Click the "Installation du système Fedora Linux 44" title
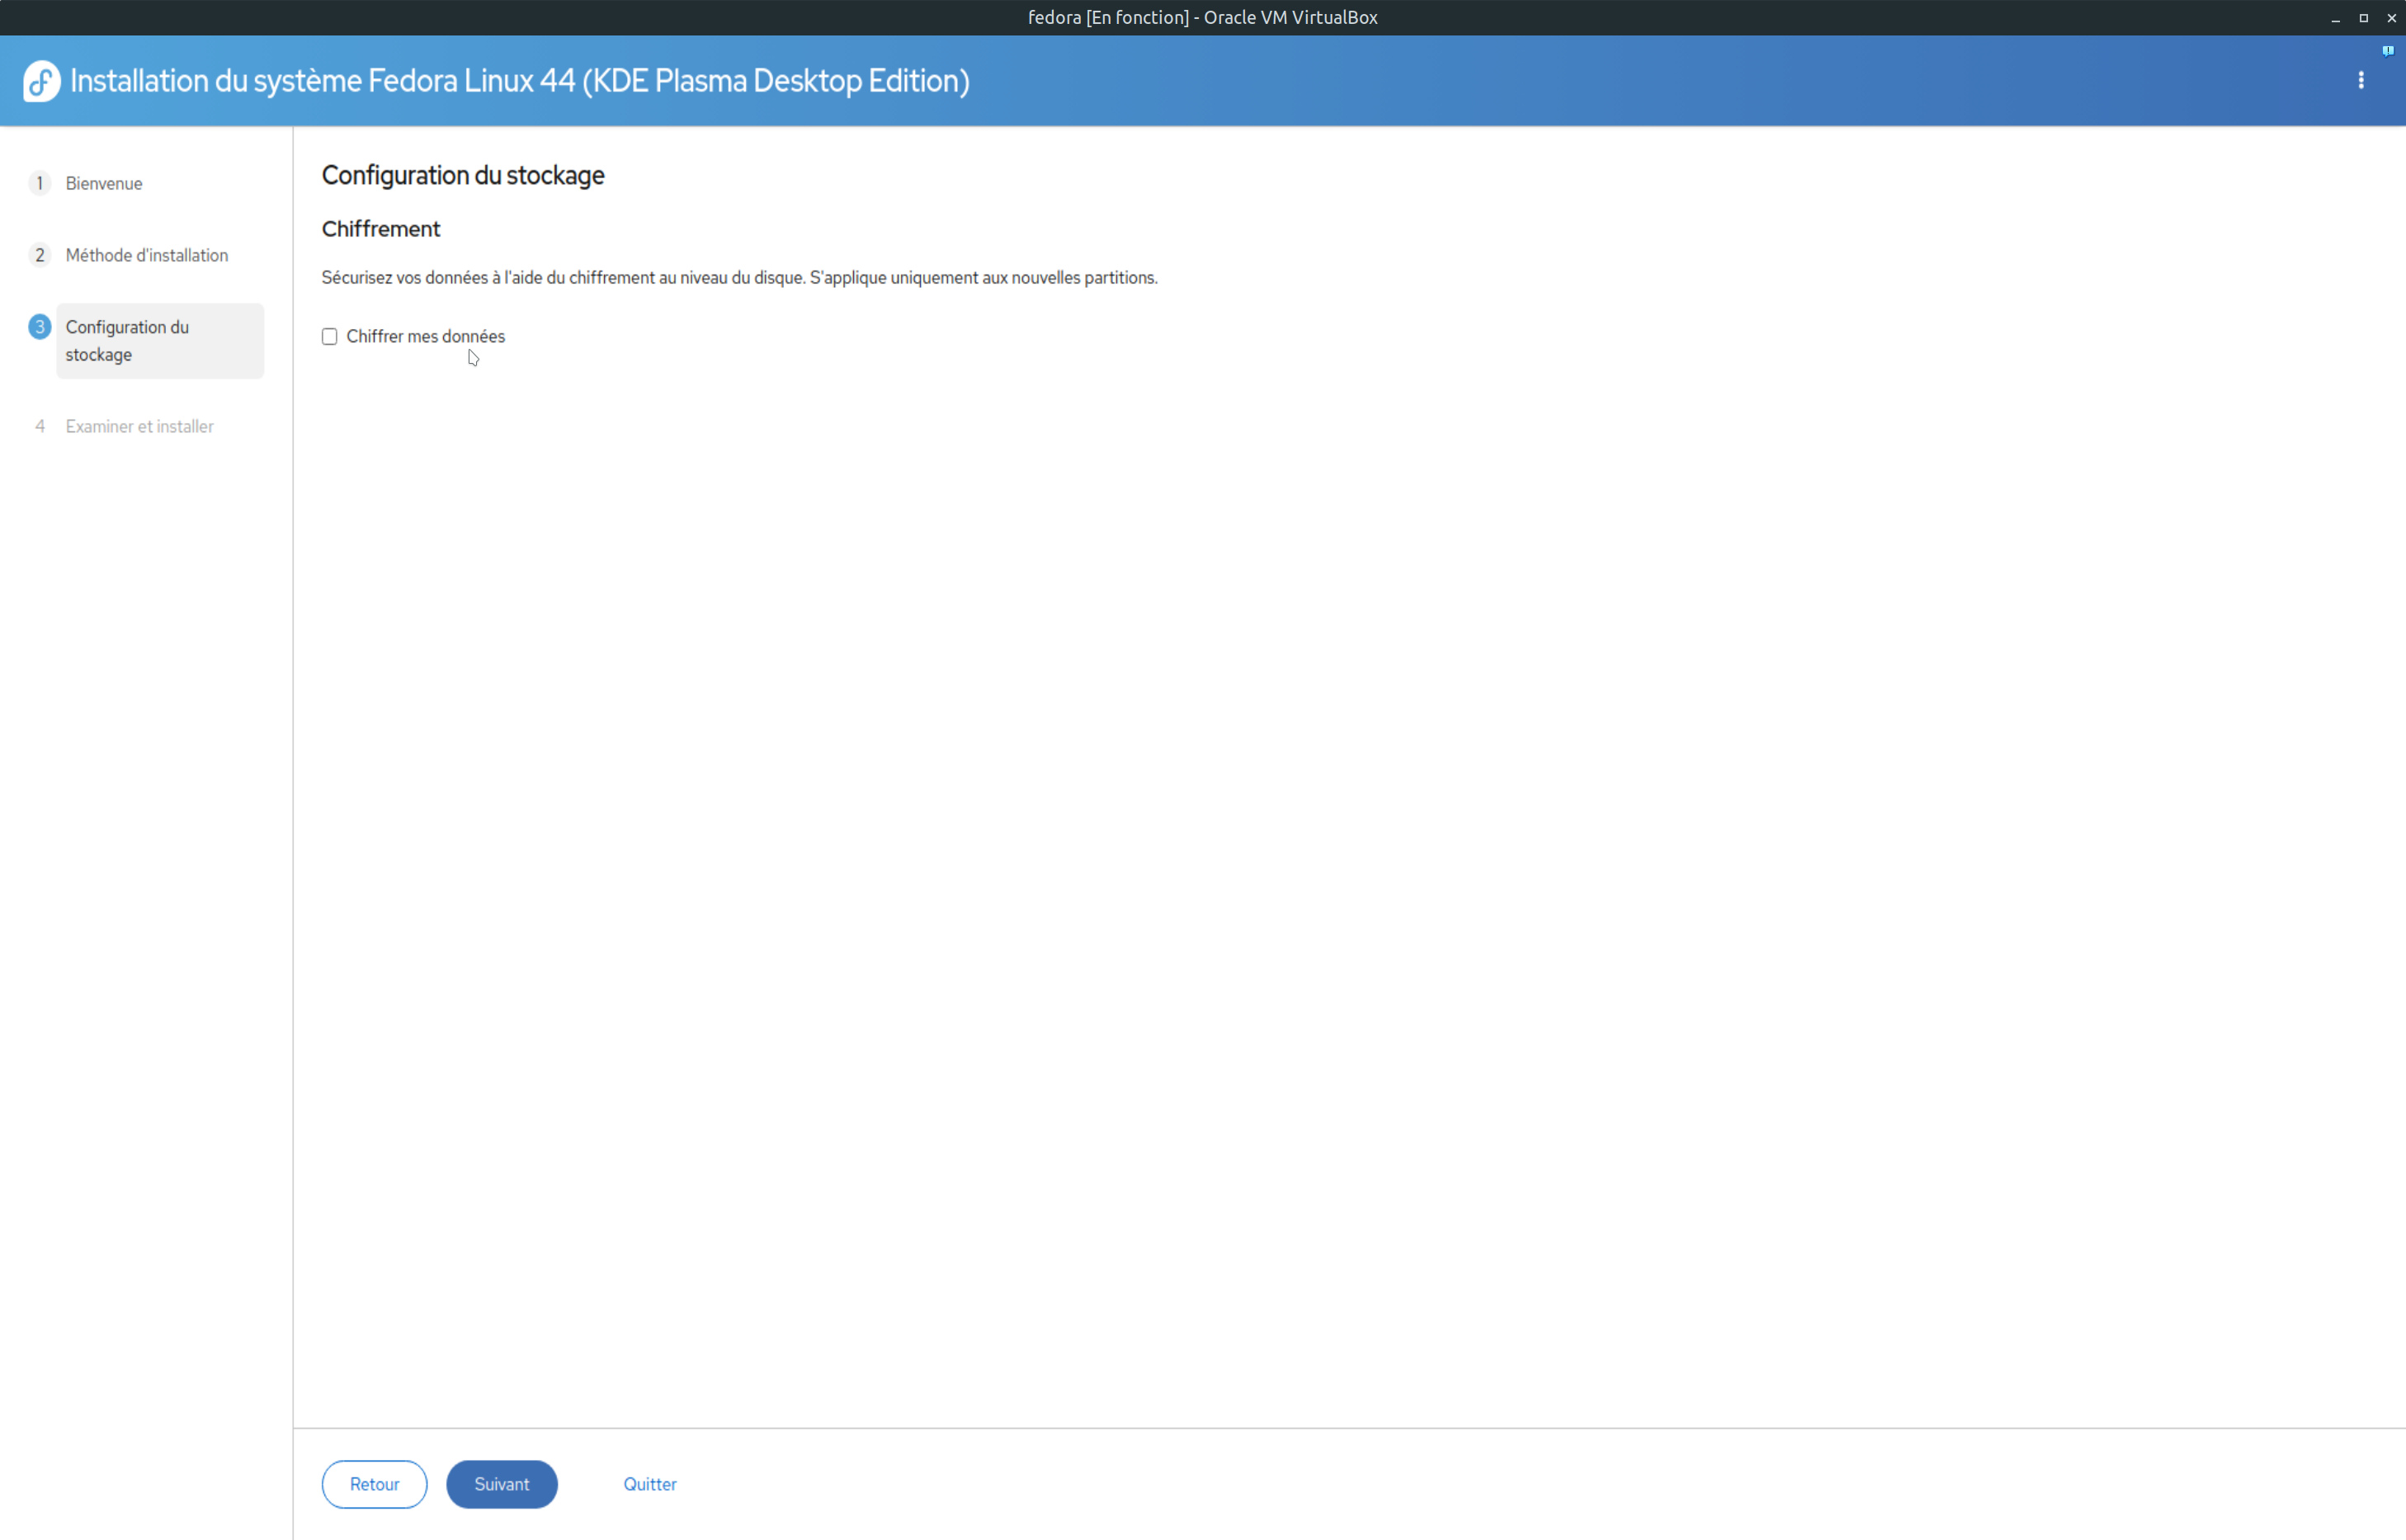 tap(520, 81)
